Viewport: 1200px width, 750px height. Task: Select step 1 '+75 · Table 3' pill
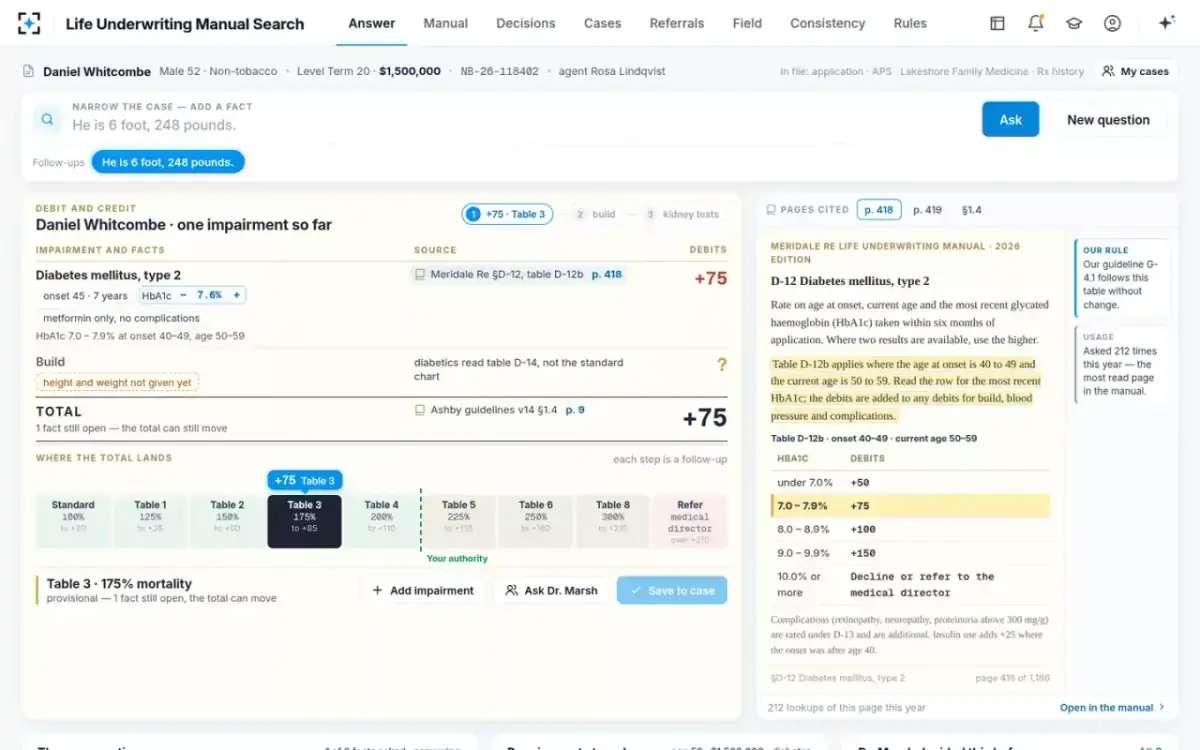pyautogui.click(x=507, y=214)
